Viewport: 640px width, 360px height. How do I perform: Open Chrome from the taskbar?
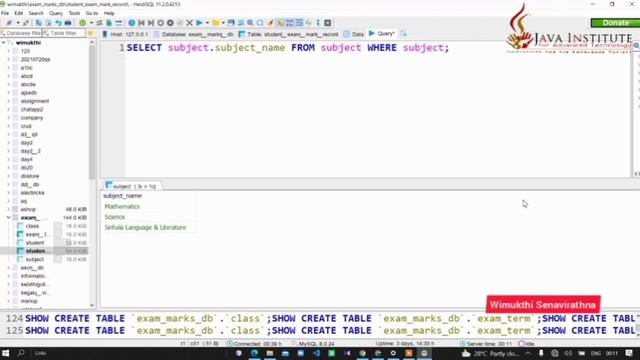point(362,353)
